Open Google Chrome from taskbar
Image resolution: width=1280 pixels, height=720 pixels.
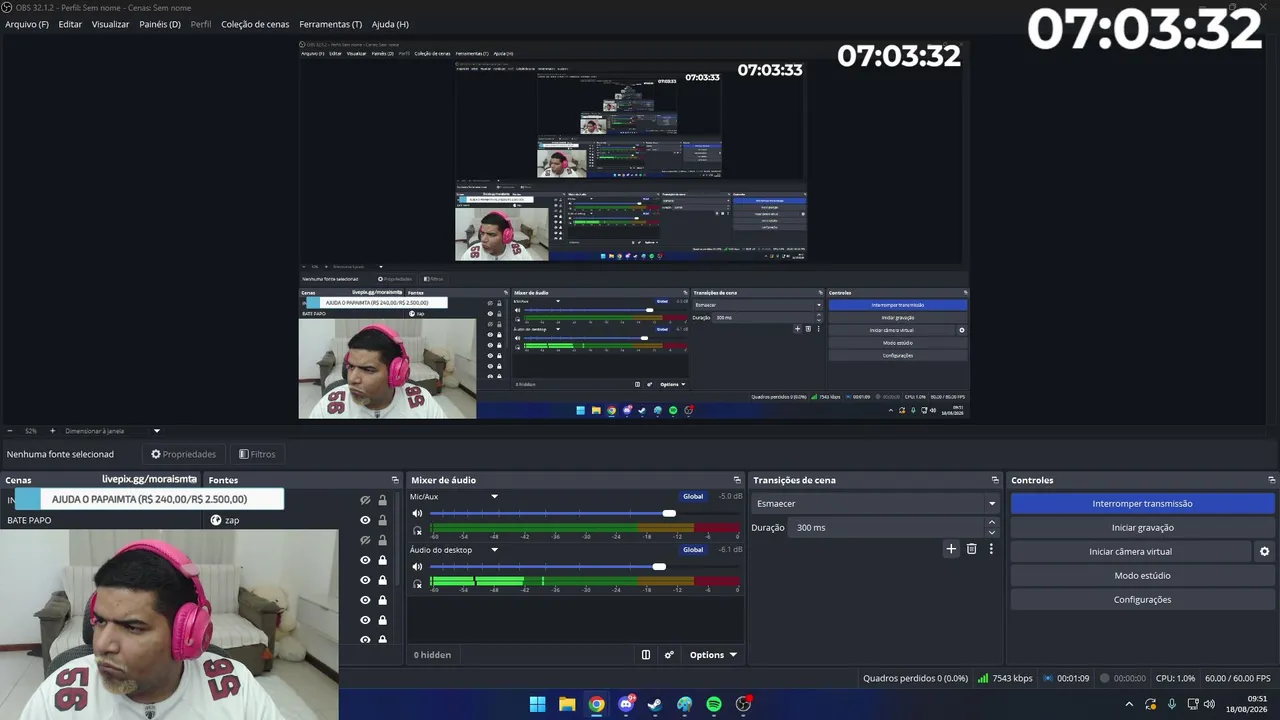click(596, 704)
